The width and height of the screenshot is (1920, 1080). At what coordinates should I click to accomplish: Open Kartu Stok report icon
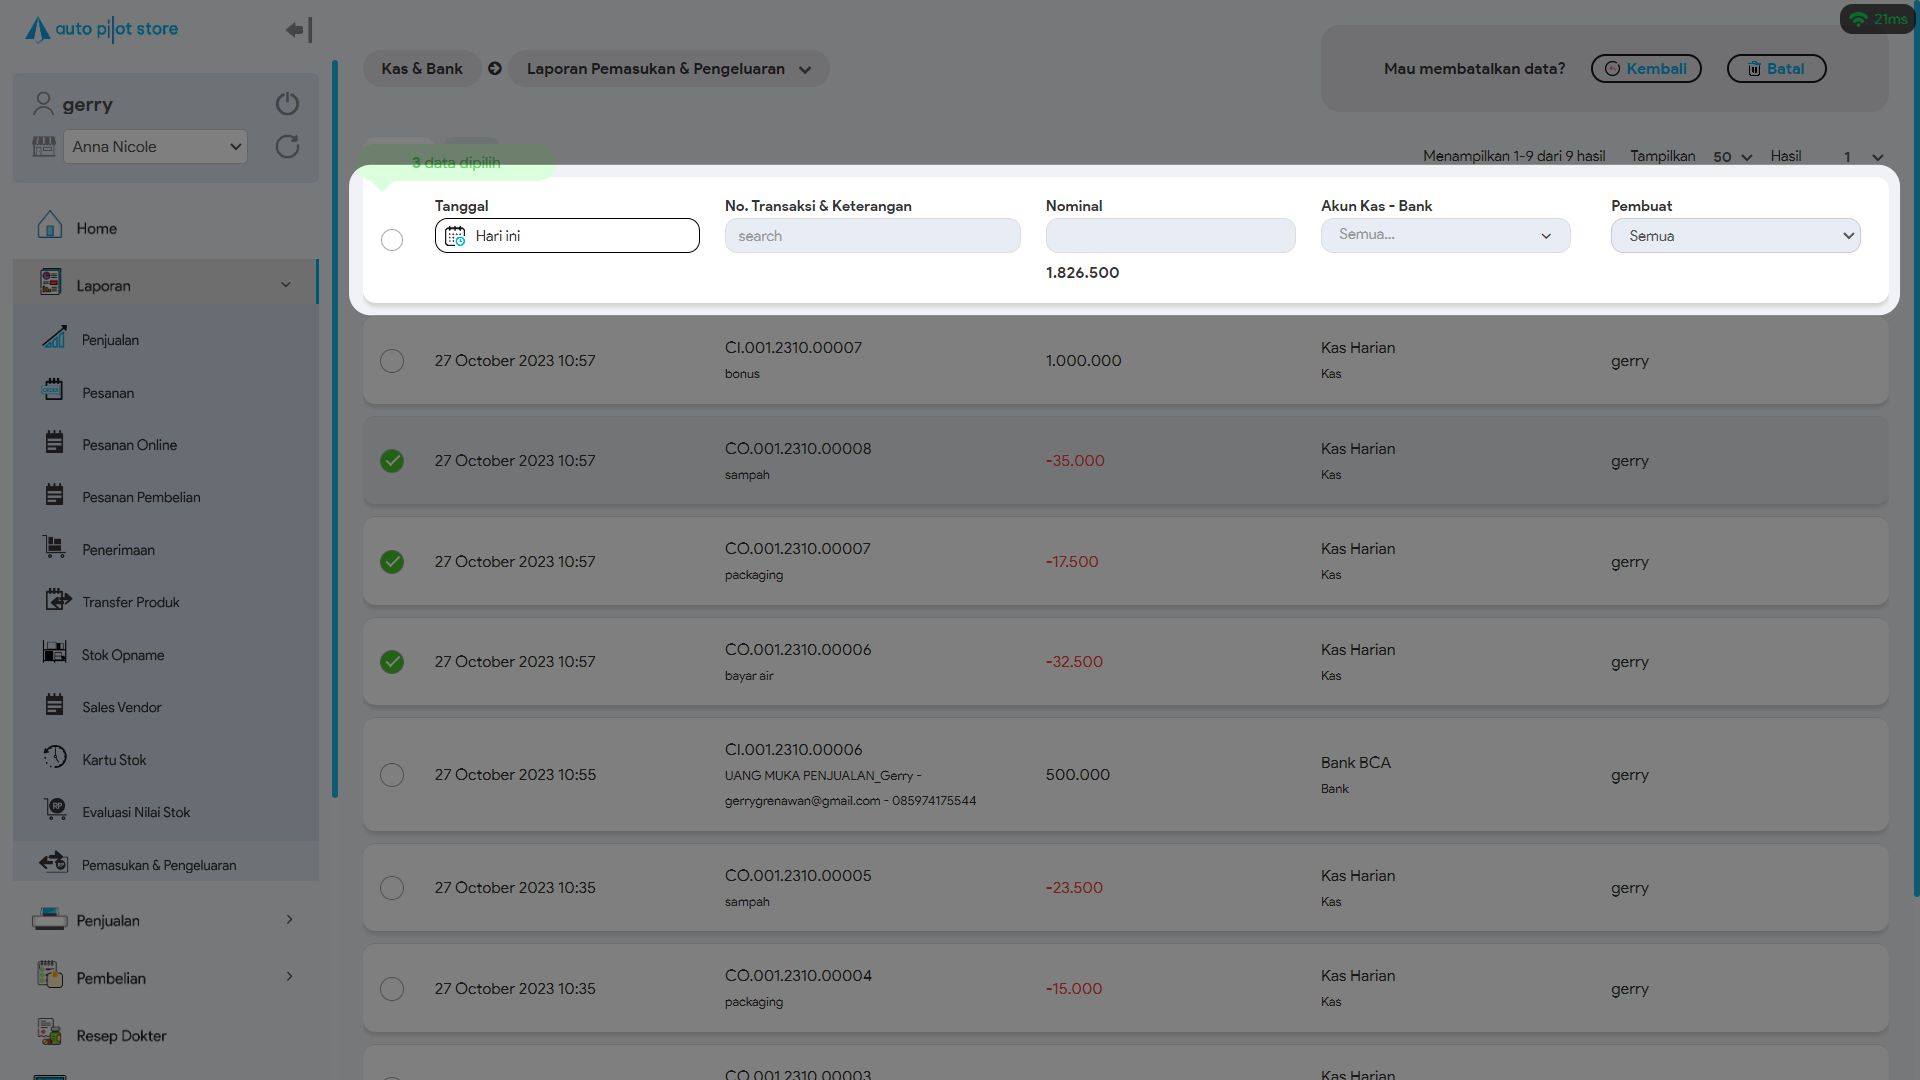pos(55,758)
